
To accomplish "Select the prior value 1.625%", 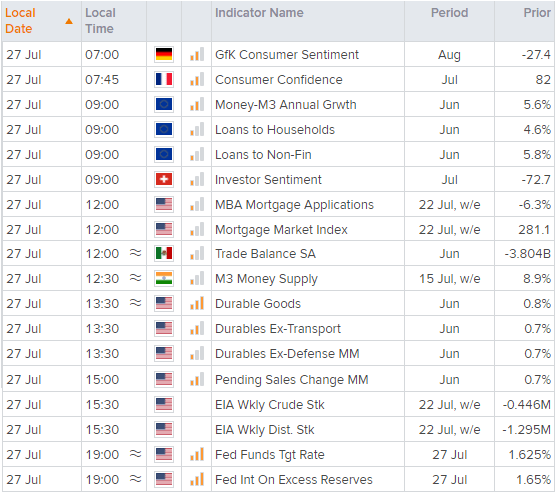I will (x=530, y=455).
